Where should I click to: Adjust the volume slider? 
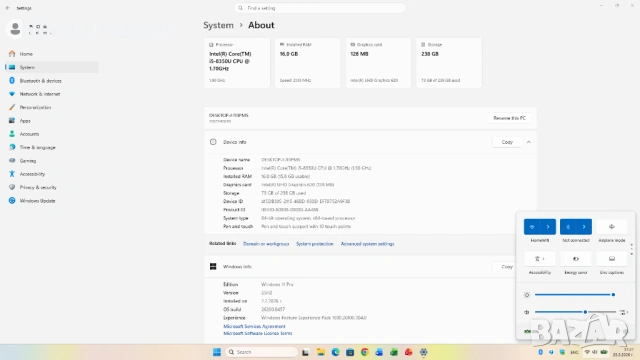pos(575,312)
